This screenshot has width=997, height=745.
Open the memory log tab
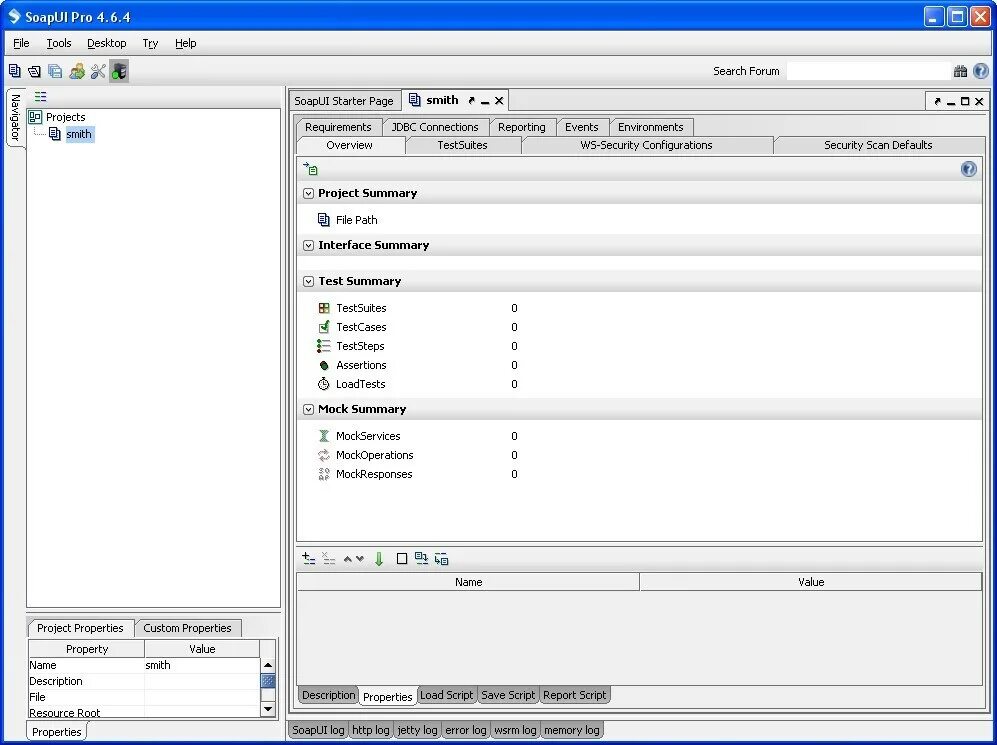572,730
